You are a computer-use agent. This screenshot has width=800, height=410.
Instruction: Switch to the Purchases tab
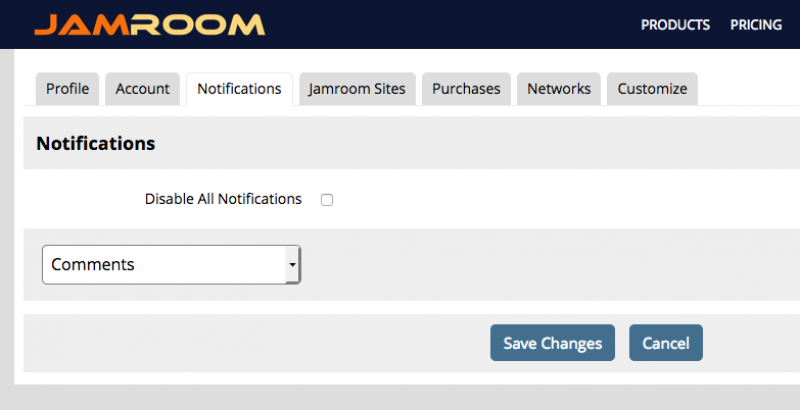pos(466,89)
